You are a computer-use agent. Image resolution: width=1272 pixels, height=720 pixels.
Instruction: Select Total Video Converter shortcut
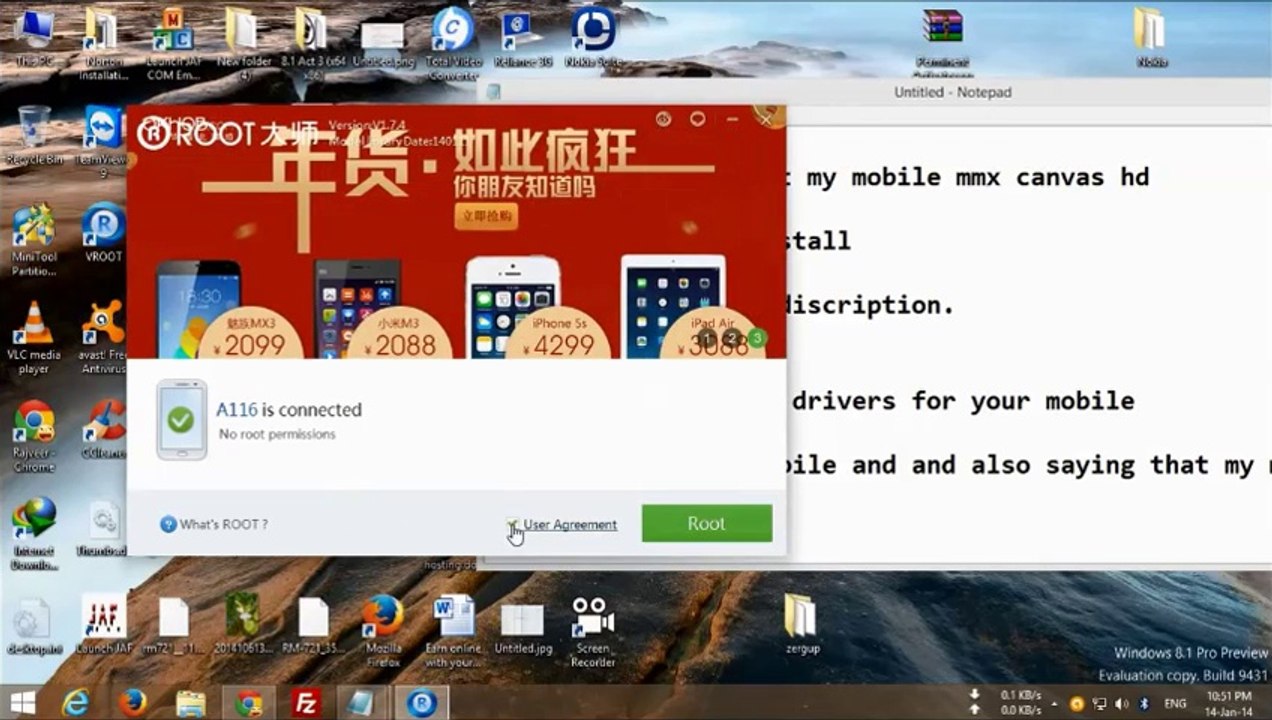pos(453,43)
